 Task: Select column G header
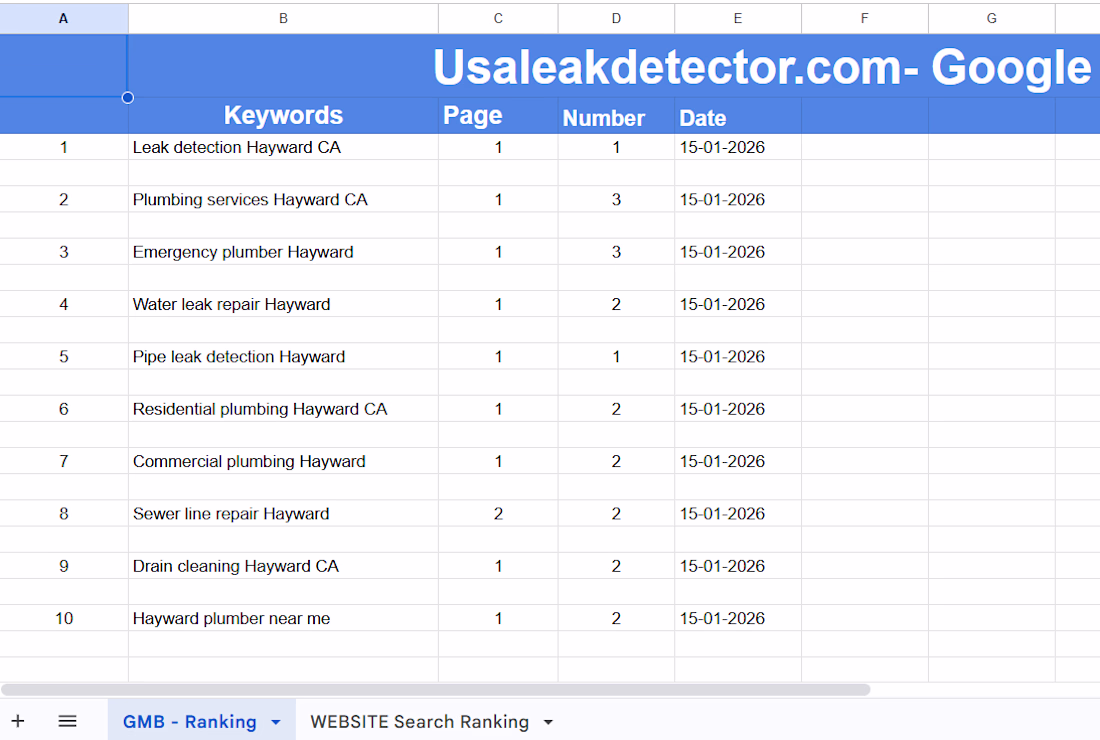(991, 19)
